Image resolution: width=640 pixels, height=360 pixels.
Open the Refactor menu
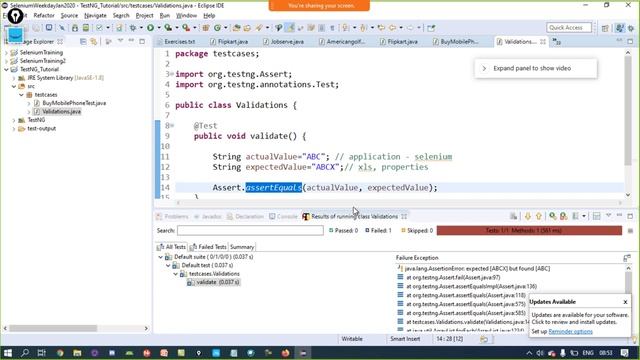tap(44, 16)
